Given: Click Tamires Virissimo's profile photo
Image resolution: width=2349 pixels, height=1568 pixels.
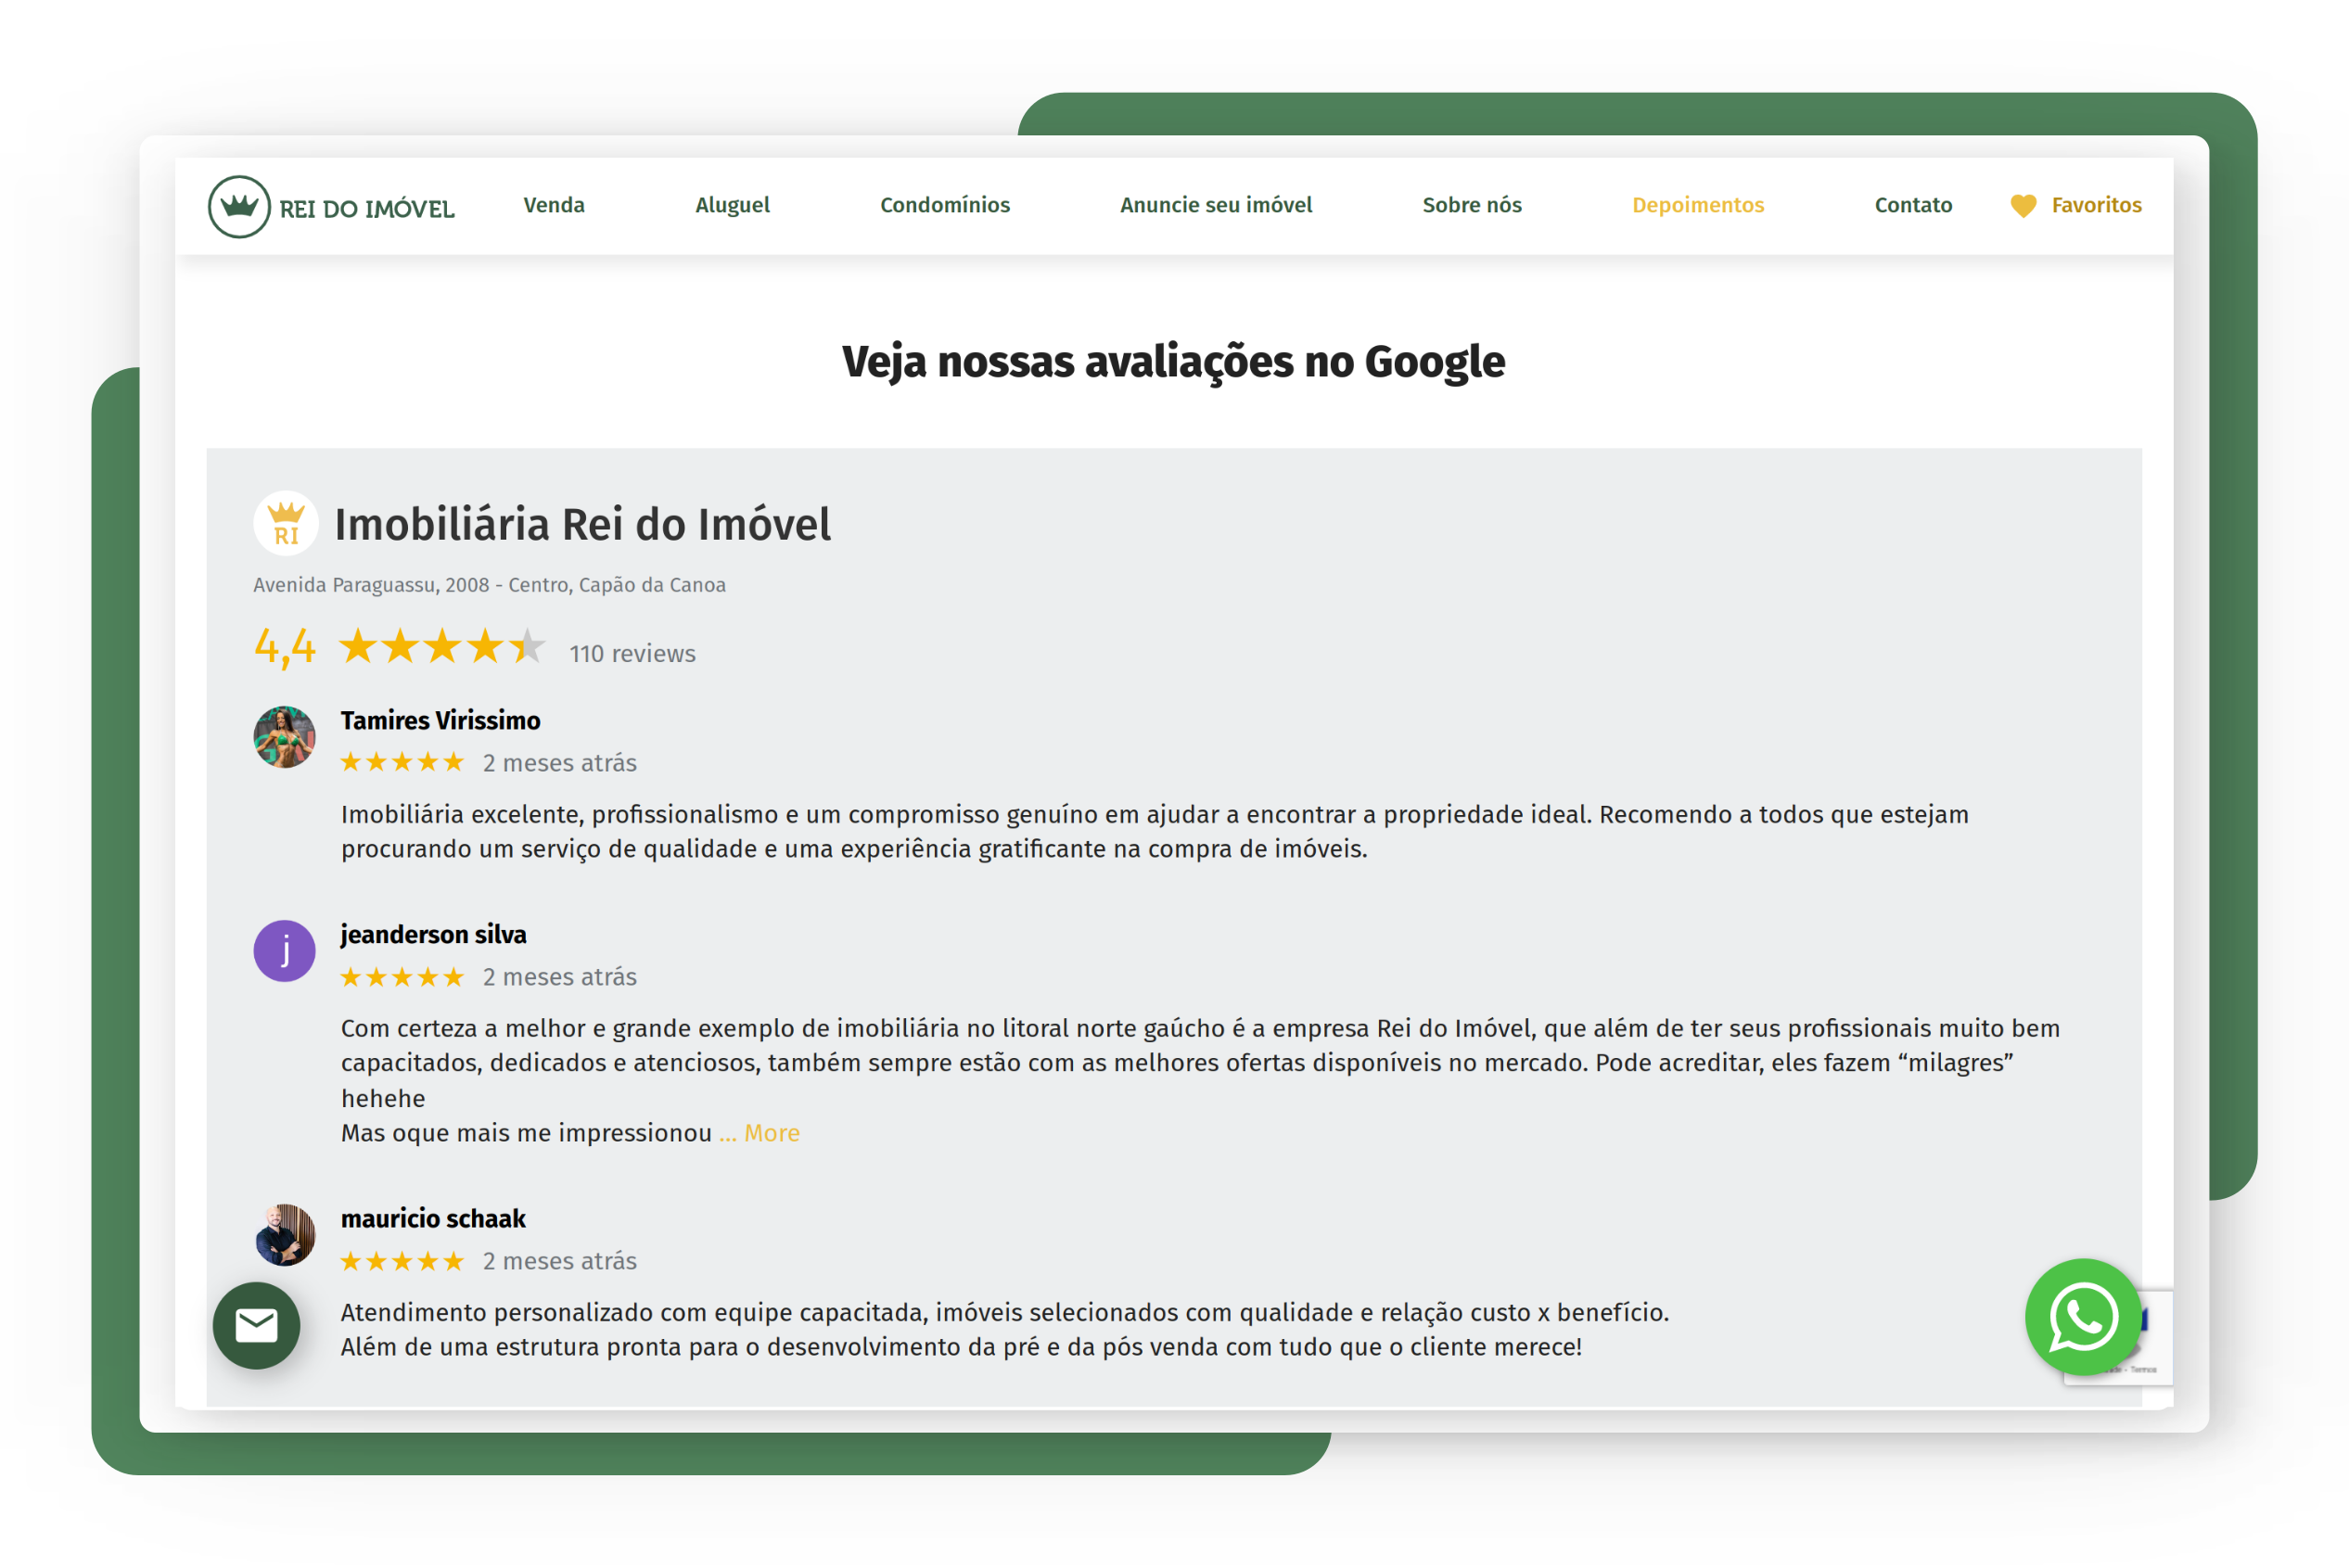Looking at the screenshot, I should click(284, 737).
